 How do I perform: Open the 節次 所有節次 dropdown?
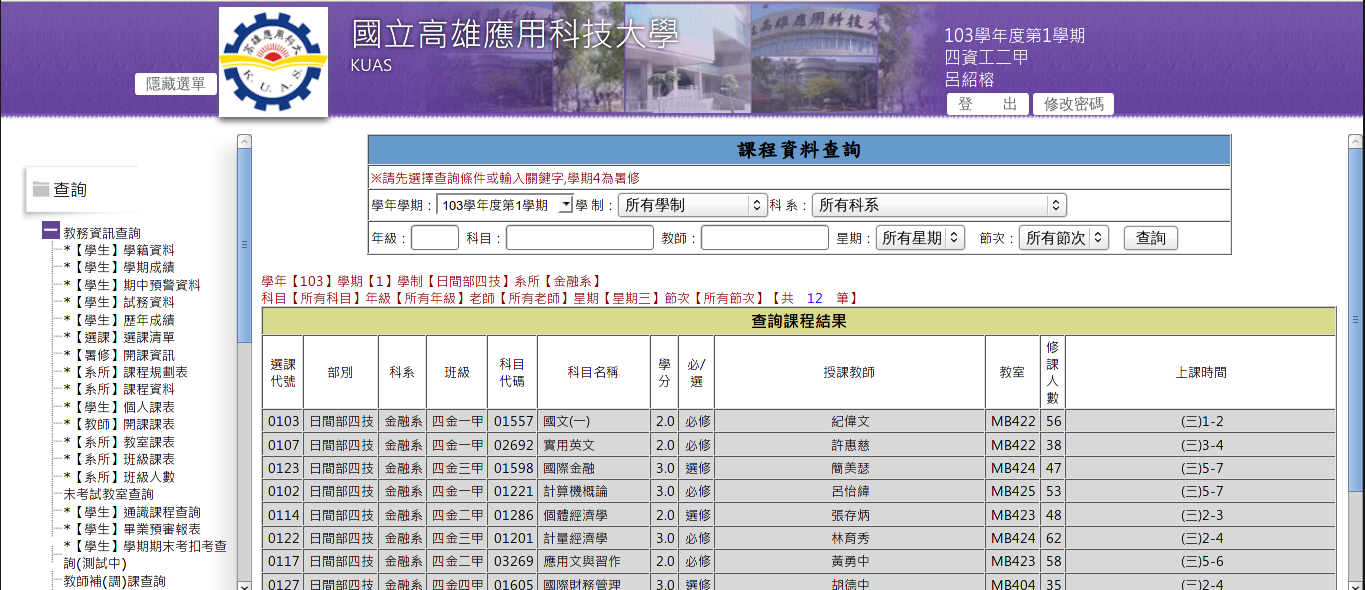coord(1064,238)
